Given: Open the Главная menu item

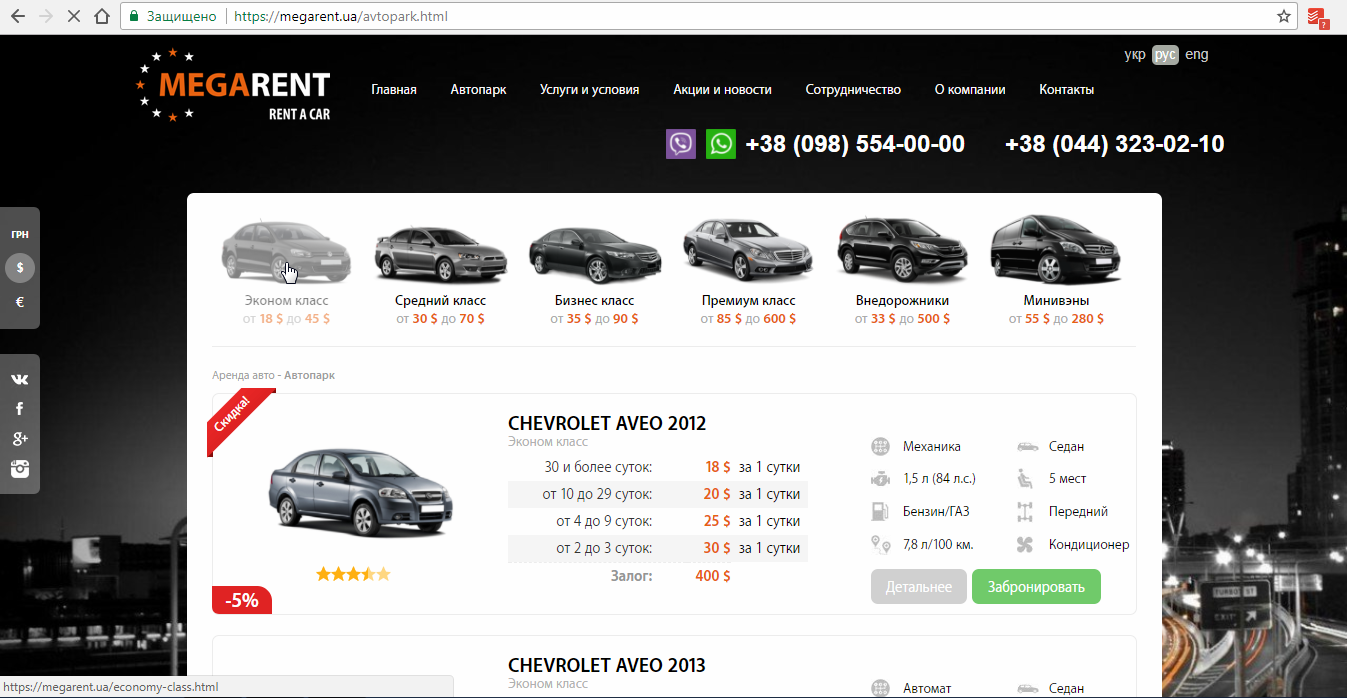Looking at the screenshot, I should point(394,89).
